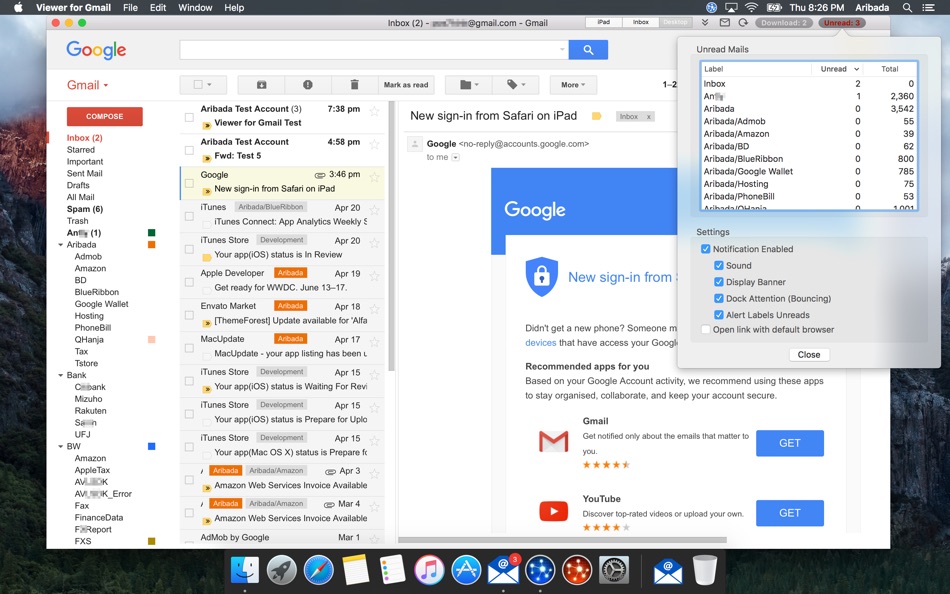
Task: Star the Fwd: Test 5 email
Action: click(x=374, y=144)
